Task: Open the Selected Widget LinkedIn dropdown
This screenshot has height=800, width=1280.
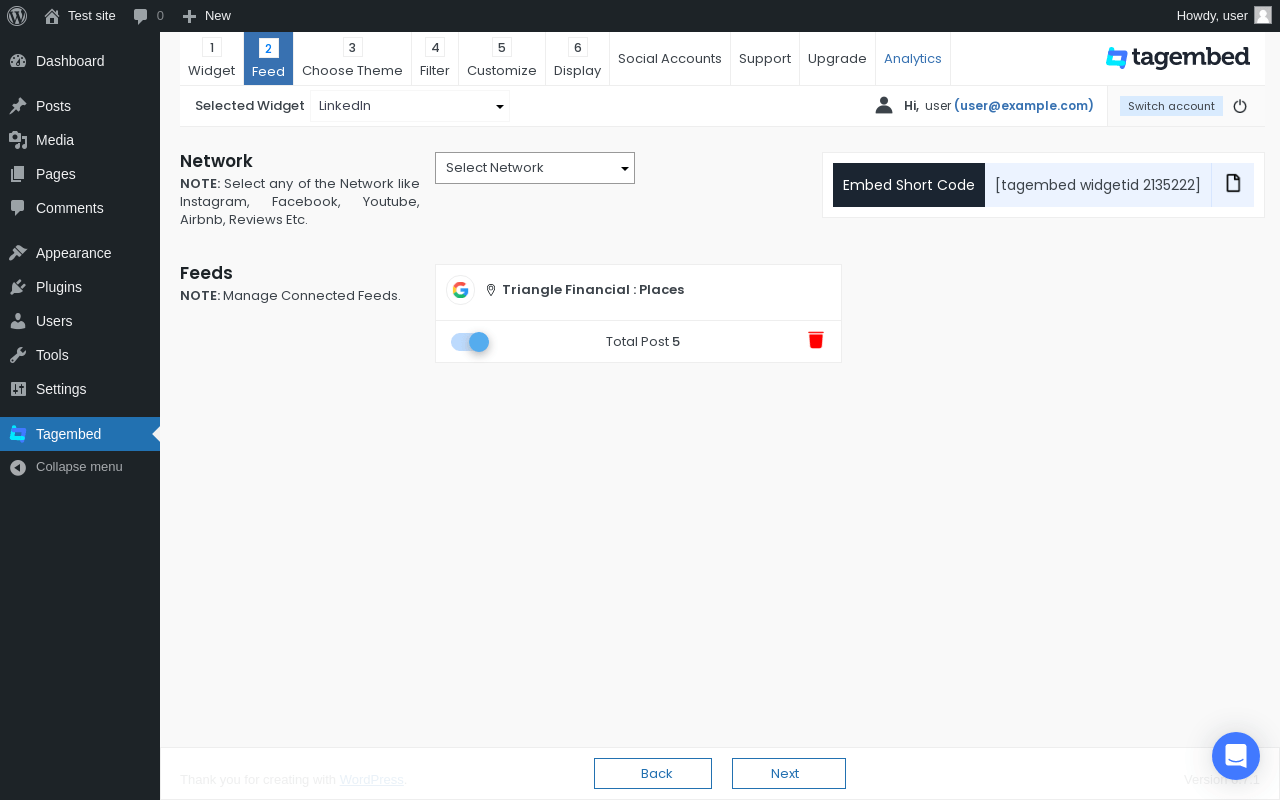Action: [410, 106]
